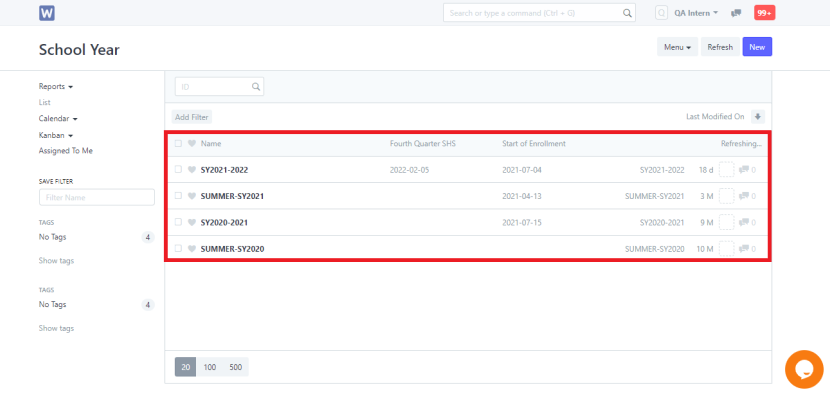Open the SY2021-2022 record name
830x397 pixels.
[224, 170]
